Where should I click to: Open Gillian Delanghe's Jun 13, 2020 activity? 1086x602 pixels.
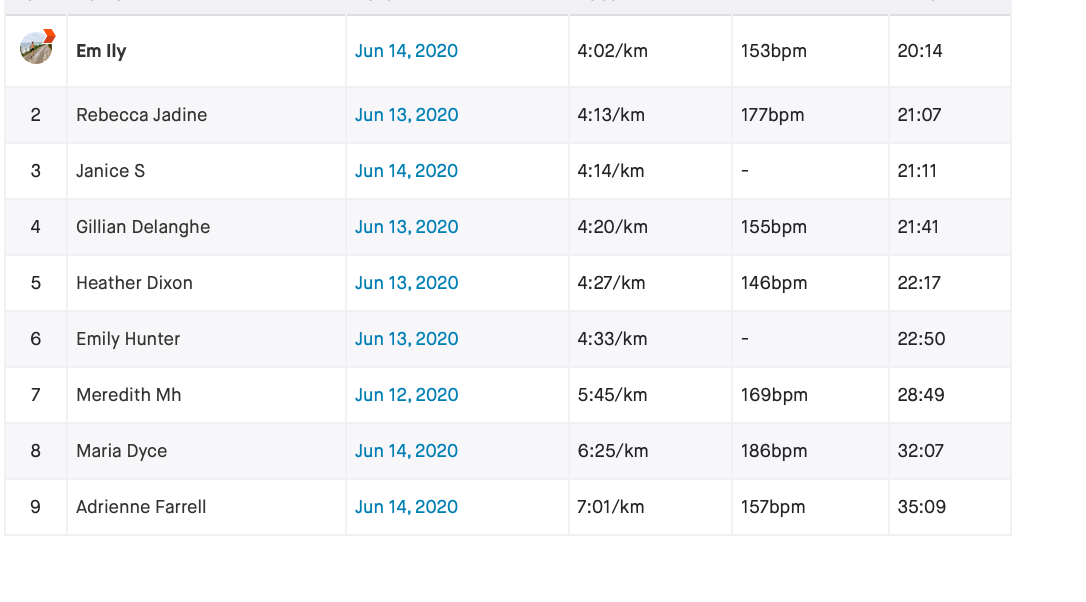[406, 227]
